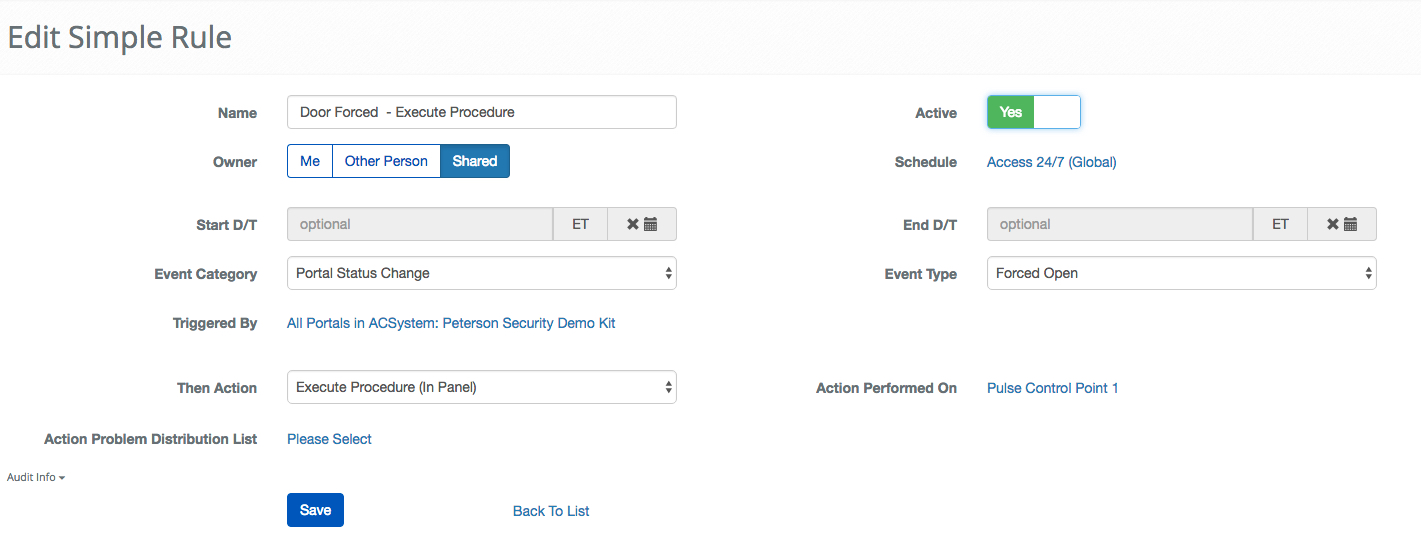Click Please Select for distribution list

(329, 439)
